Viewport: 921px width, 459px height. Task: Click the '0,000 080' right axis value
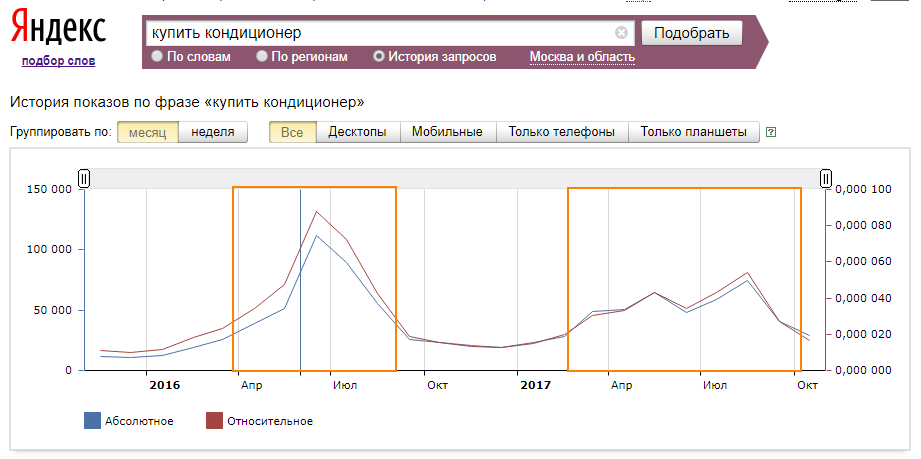(863, 226)
